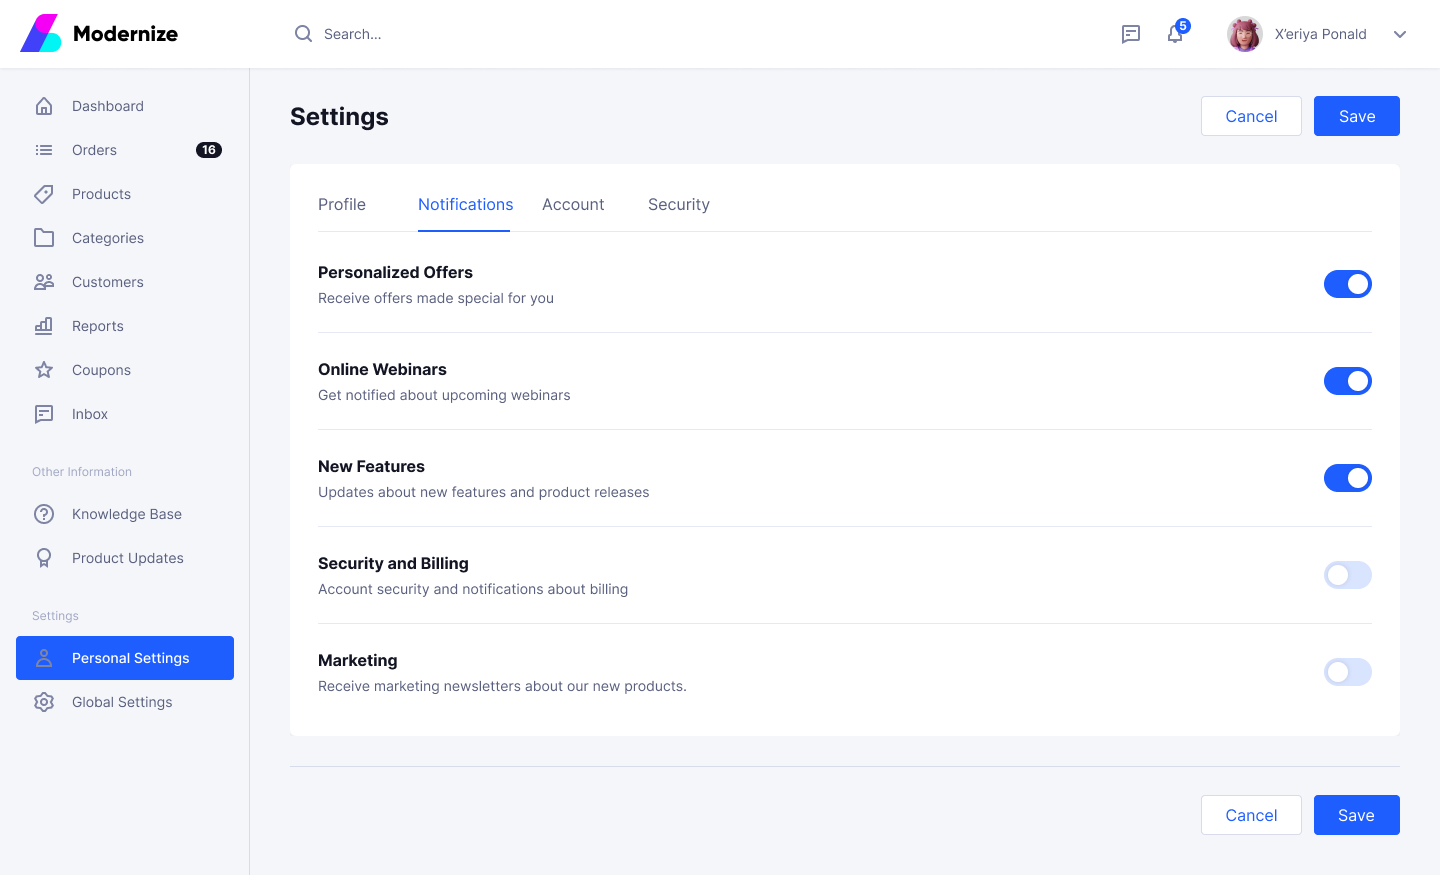1440x875 pixels.
Task: Enable the Security and Billing toggle
Action: pos(1348,575)
